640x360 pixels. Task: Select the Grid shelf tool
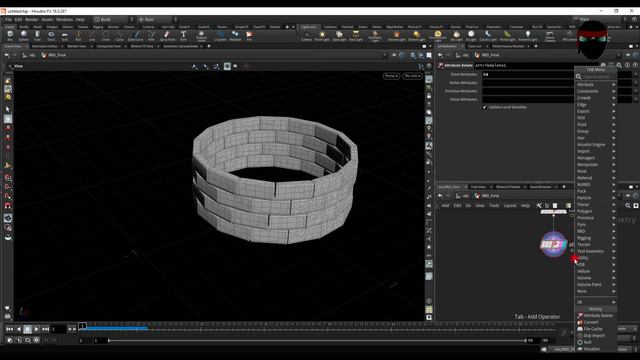point(64,36)
